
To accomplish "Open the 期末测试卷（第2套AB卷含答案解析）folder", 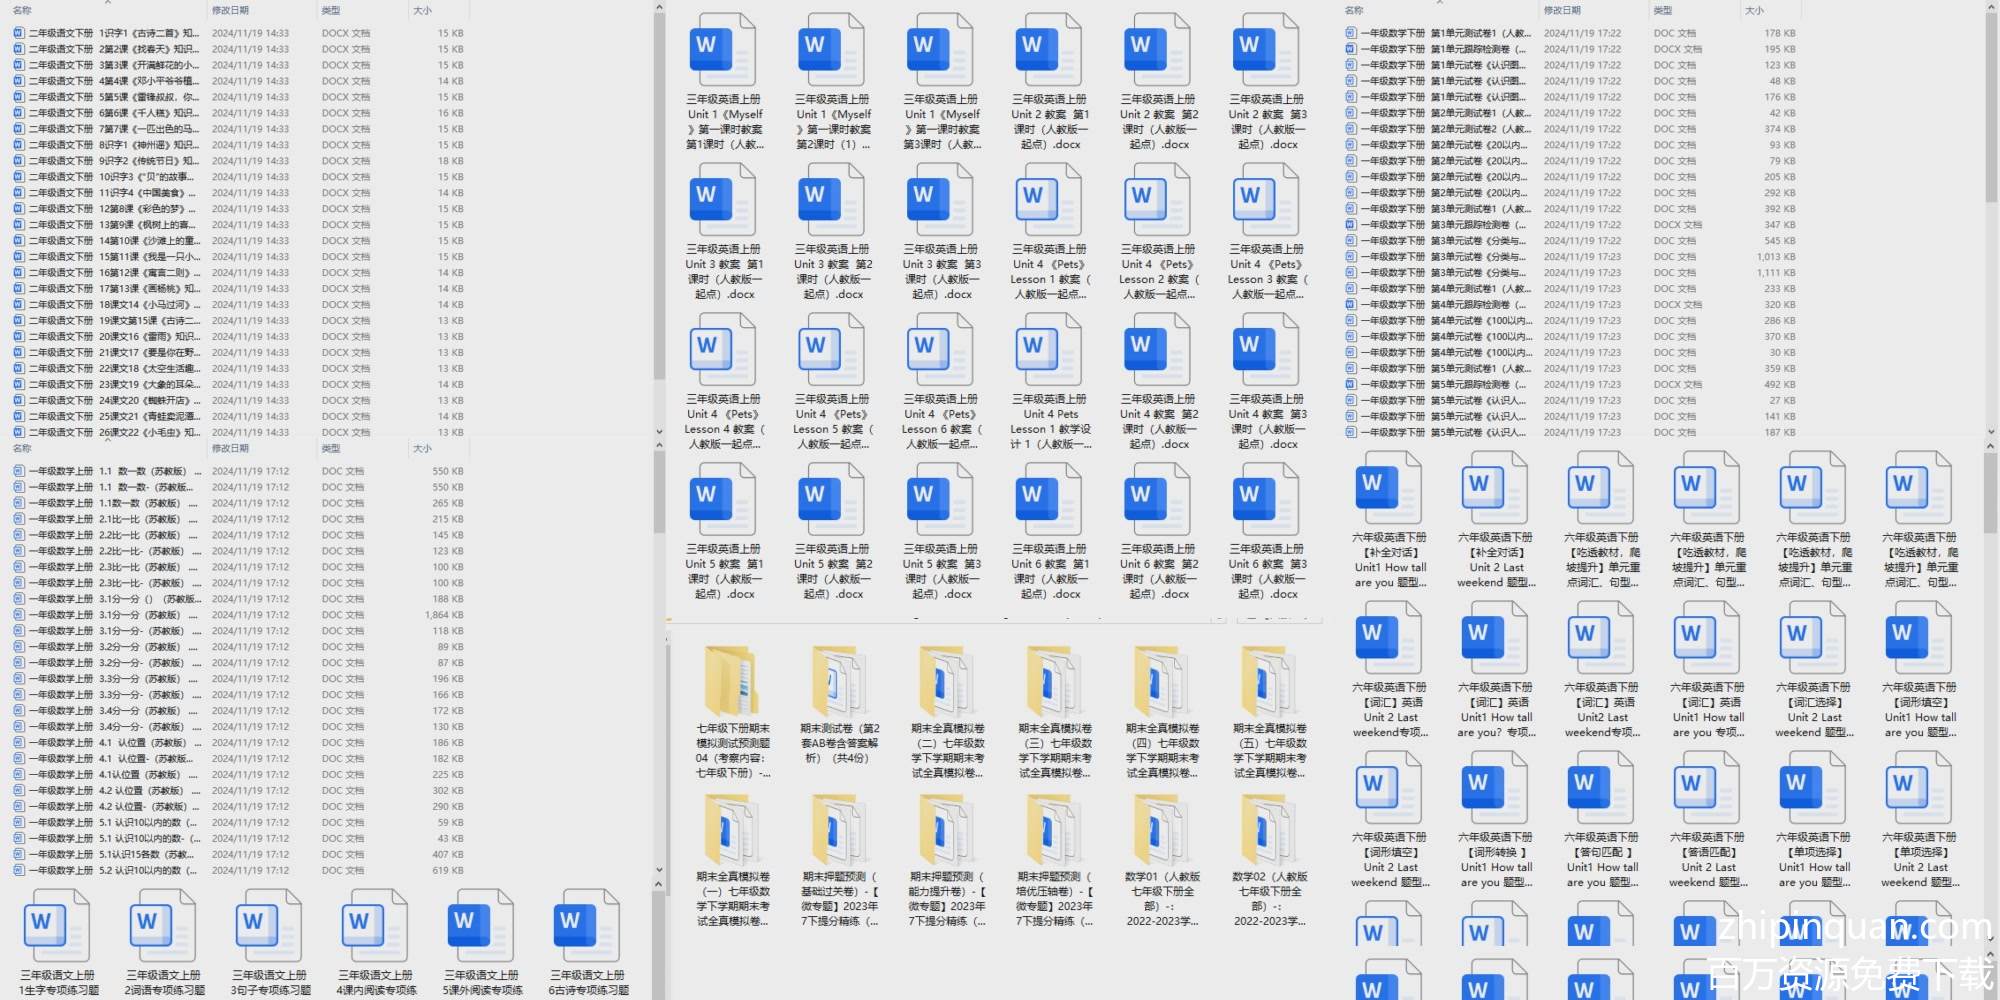I will (x=839, y=681).
